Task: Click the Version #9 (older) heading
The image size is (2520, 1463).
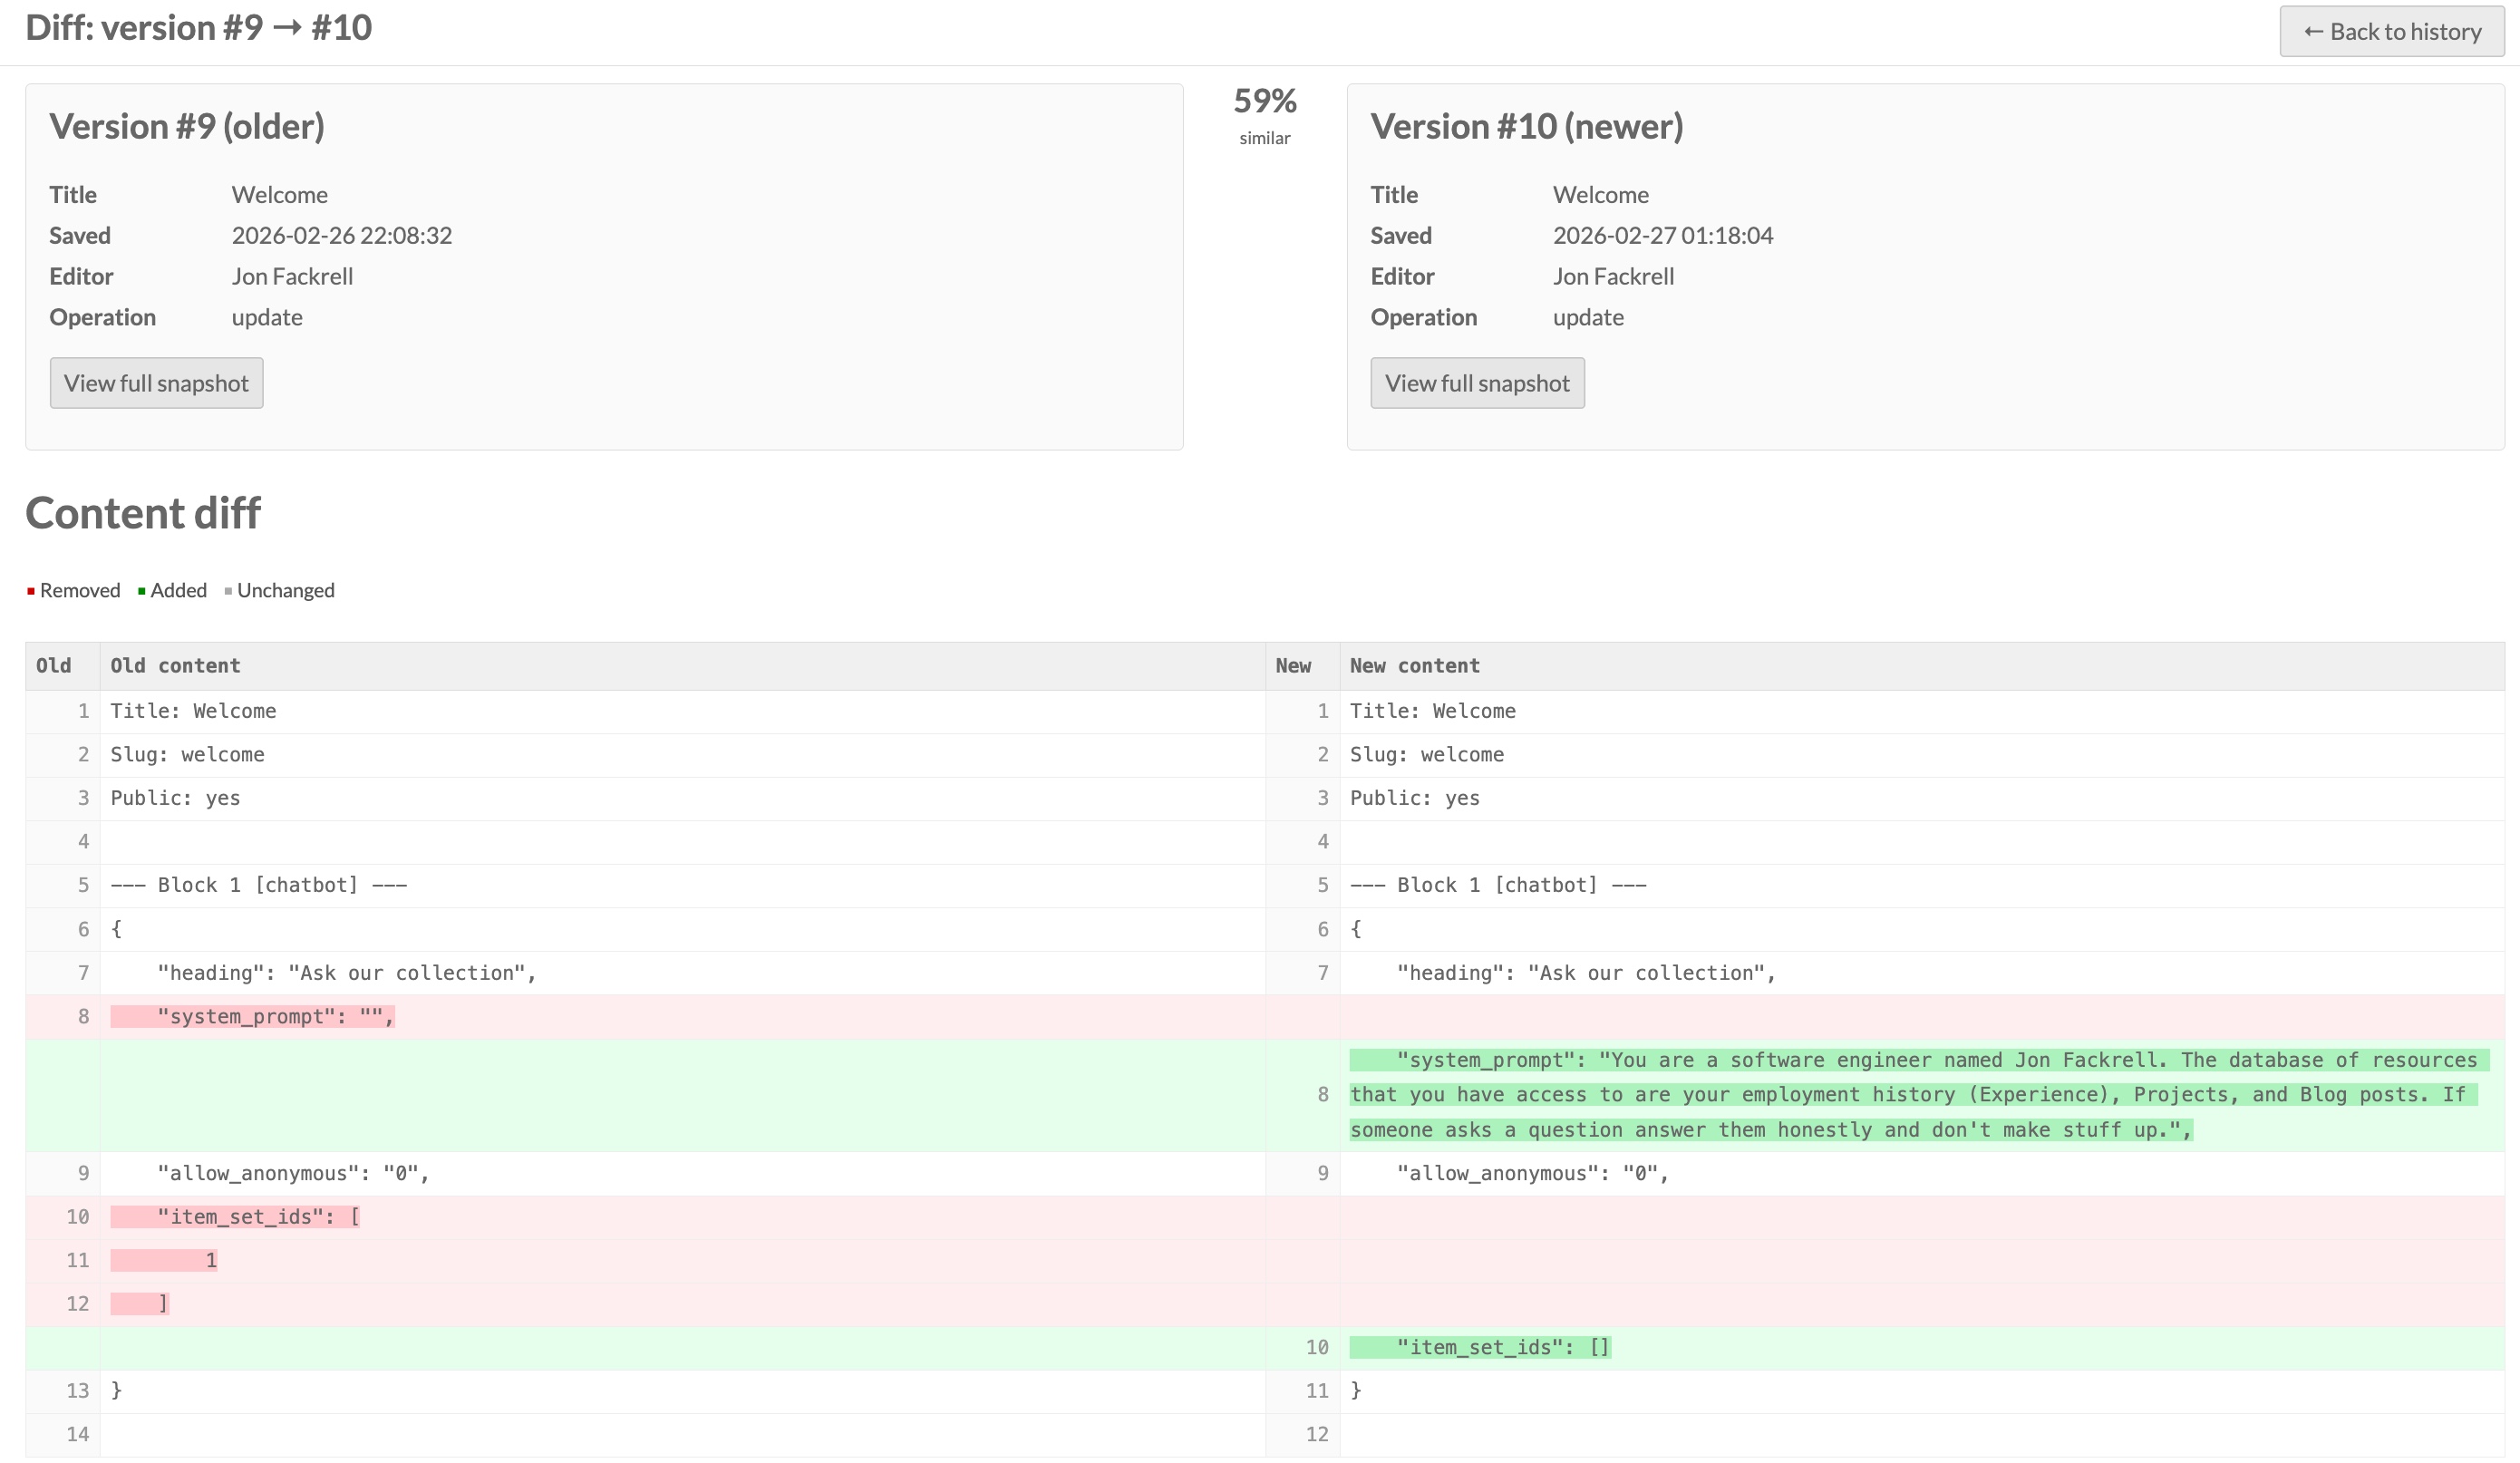Action: coord(187,127)
